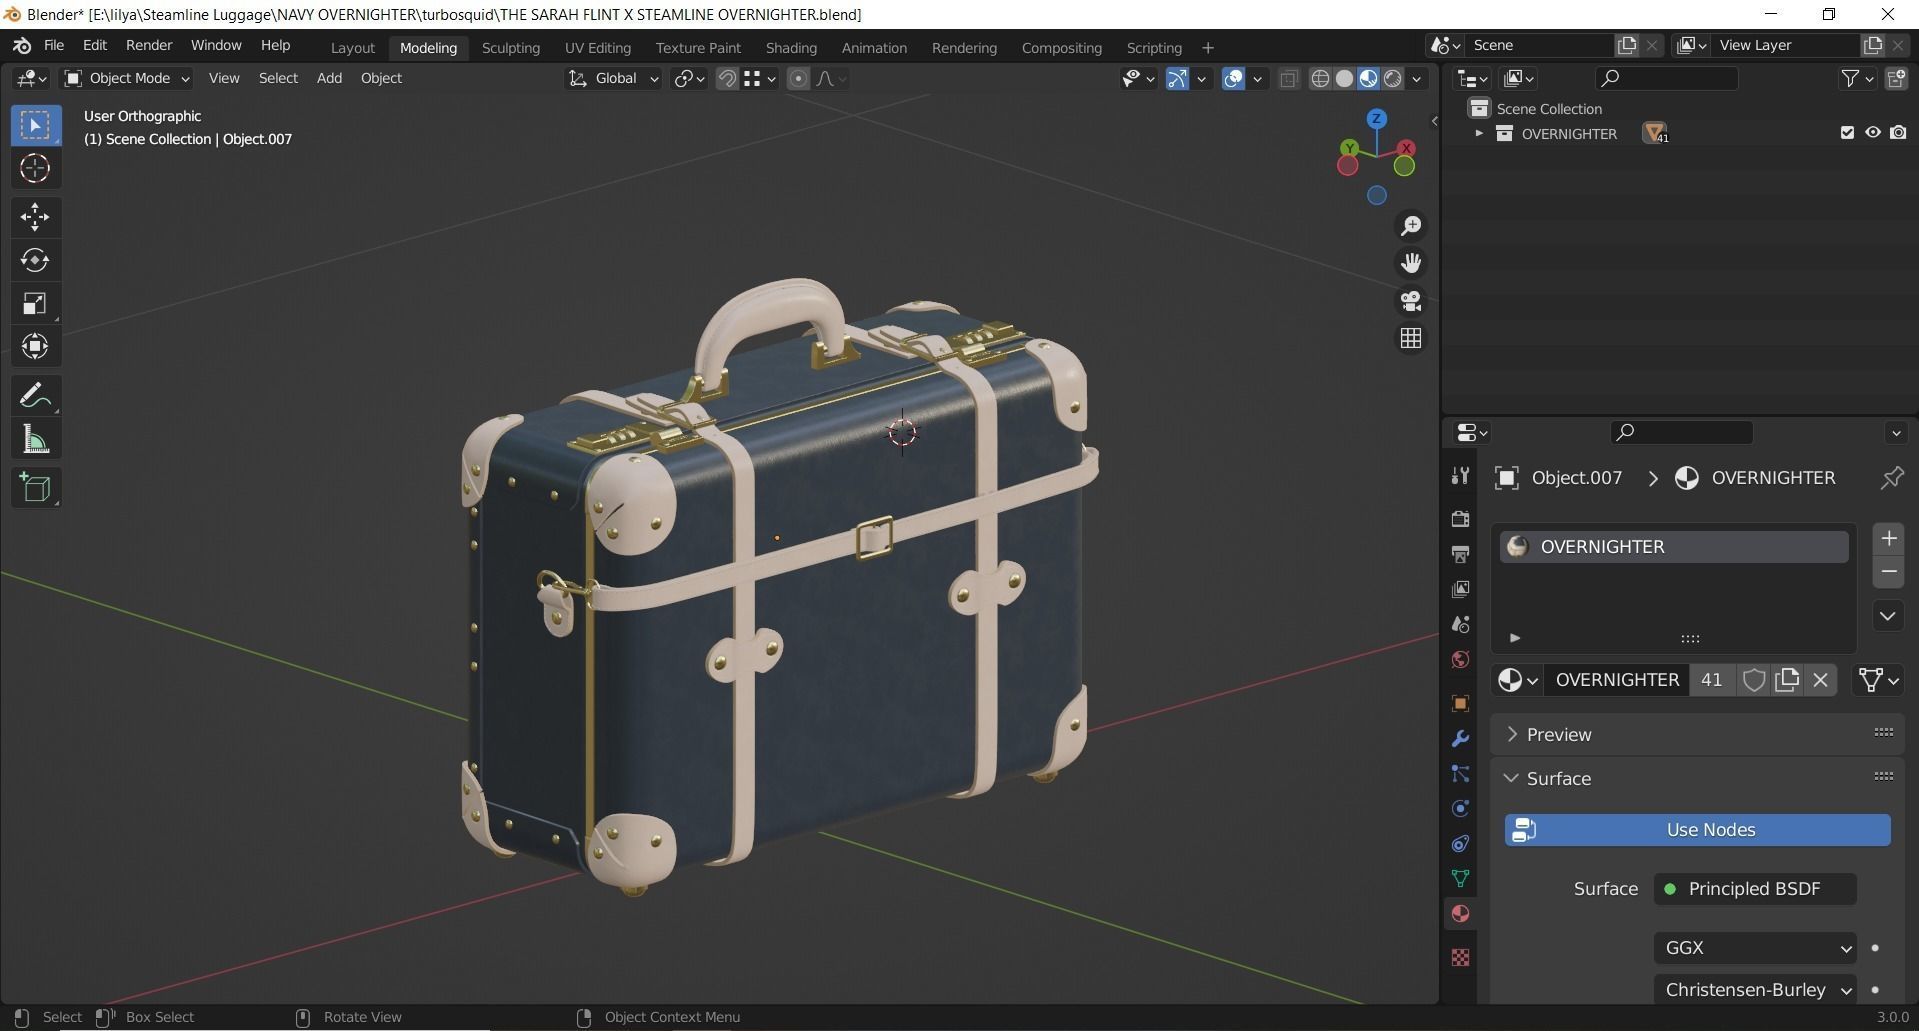Open Material properties tab
Image resolution: width=1919 pixels, height=1031 pixels.
point(1460,914)
